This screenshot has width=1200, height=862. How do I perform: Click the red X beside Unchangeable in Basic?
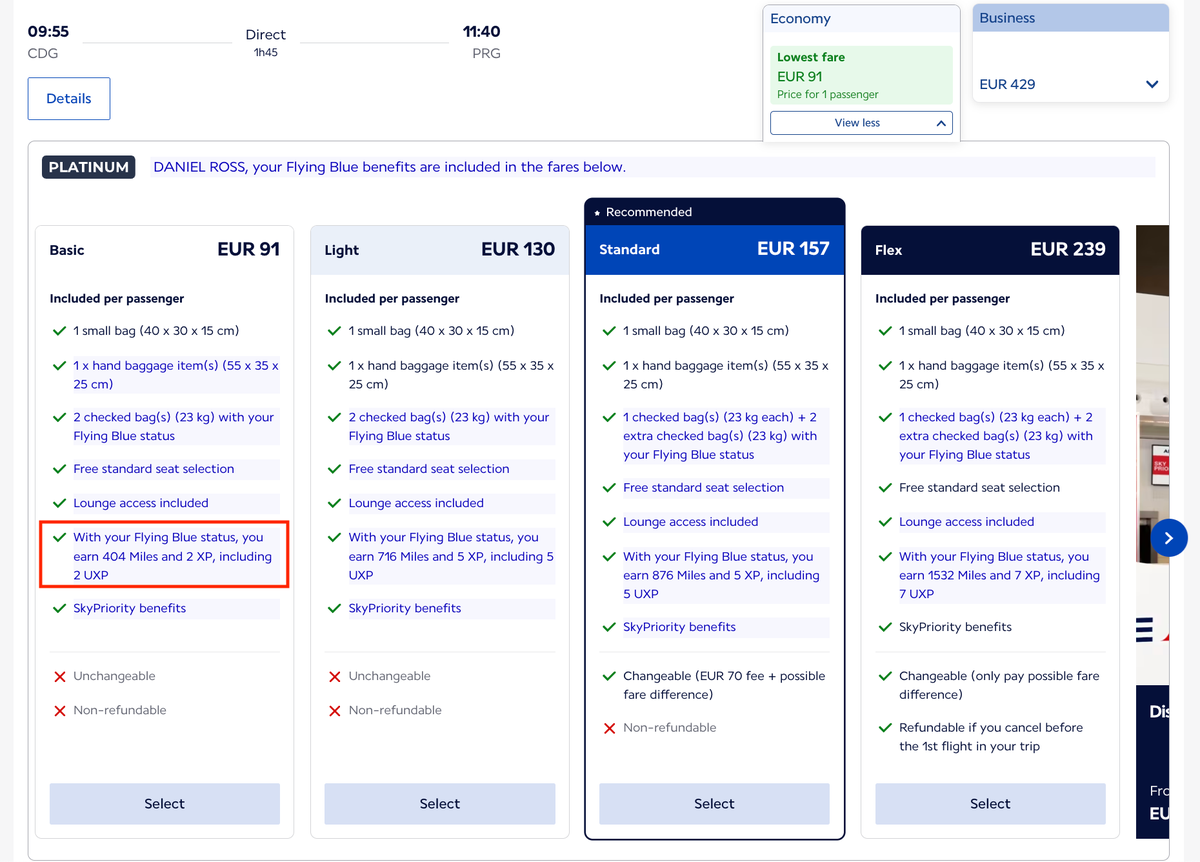tap(59, 675)
